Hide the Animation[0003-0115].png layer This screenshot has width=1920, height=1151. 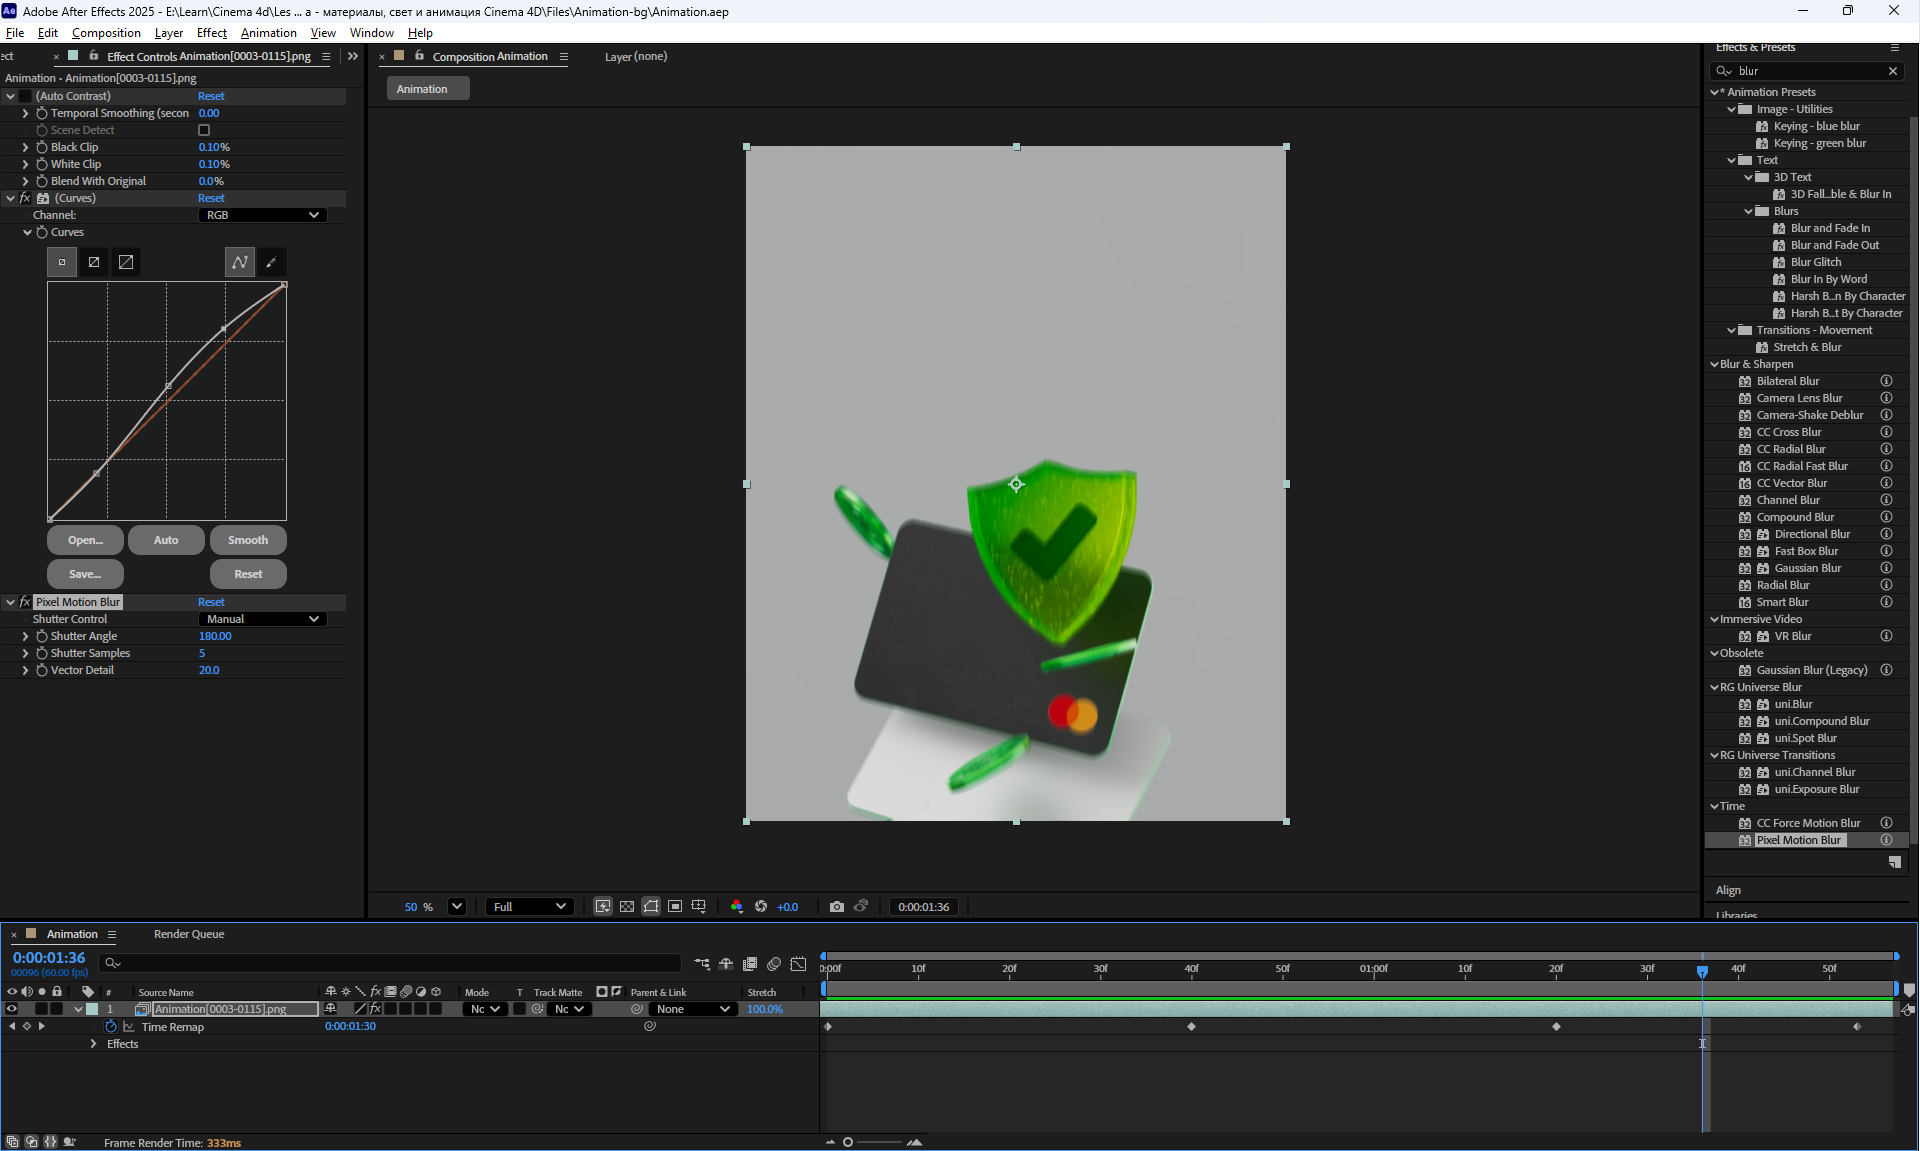point(12,1009)
